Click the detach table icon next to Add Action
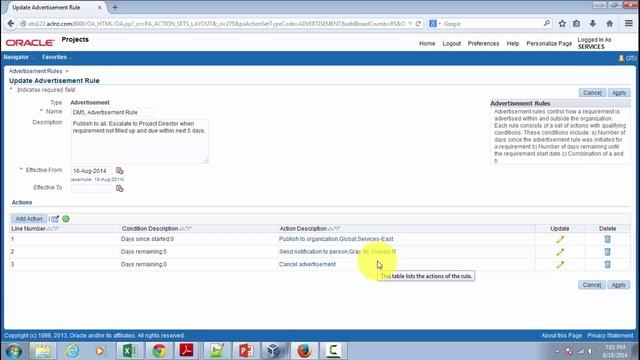 55,219
